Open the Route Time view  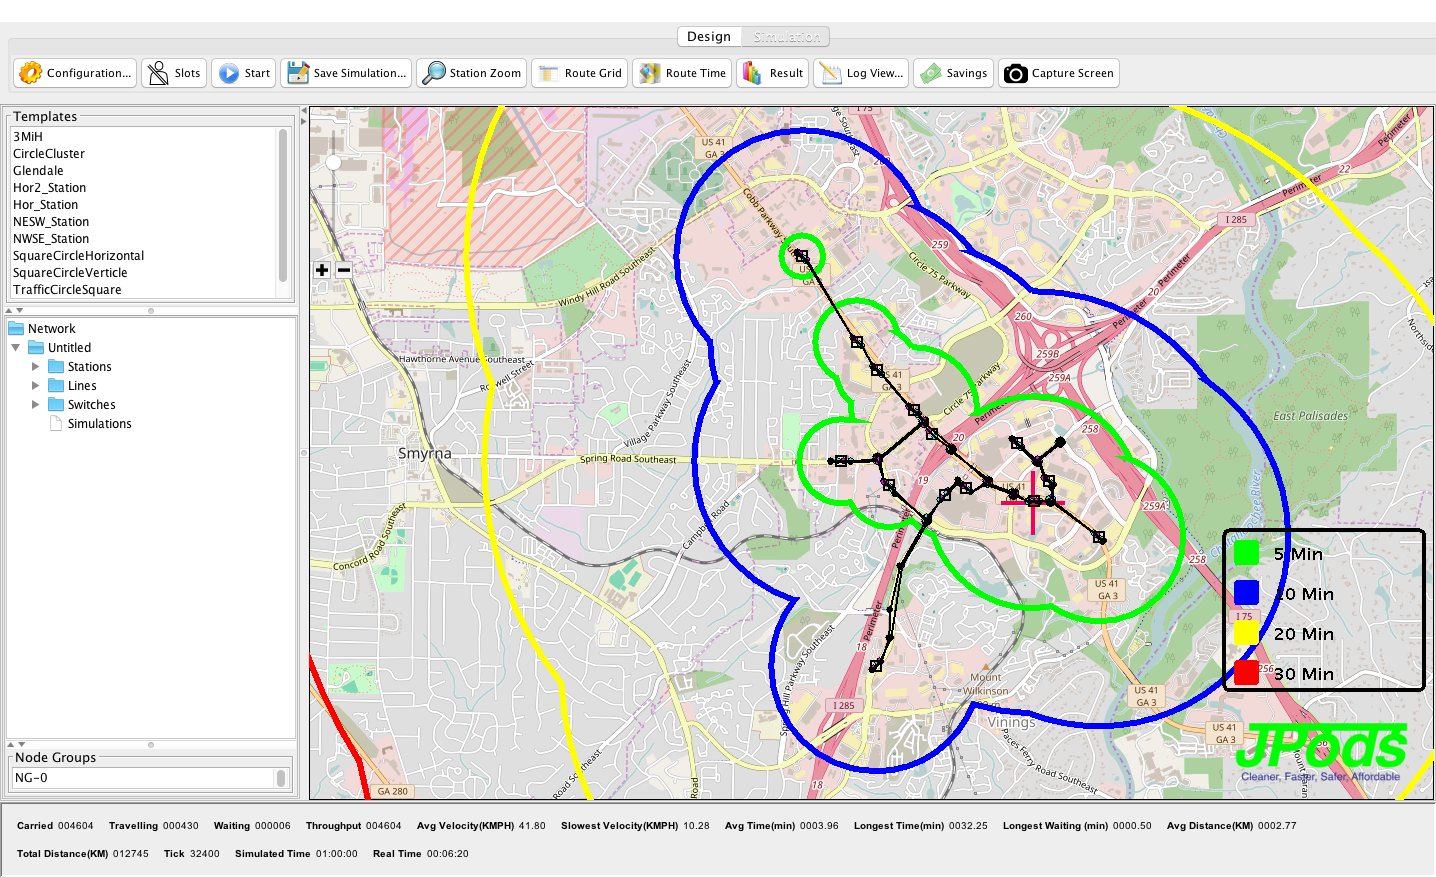(683, 73)
